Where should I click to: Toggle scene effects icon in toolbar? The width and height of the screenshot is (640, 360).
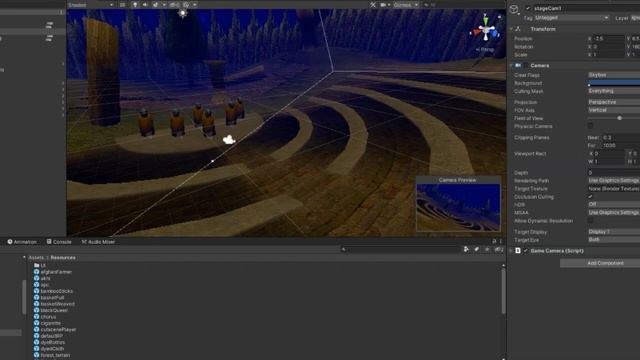(155, 5)
